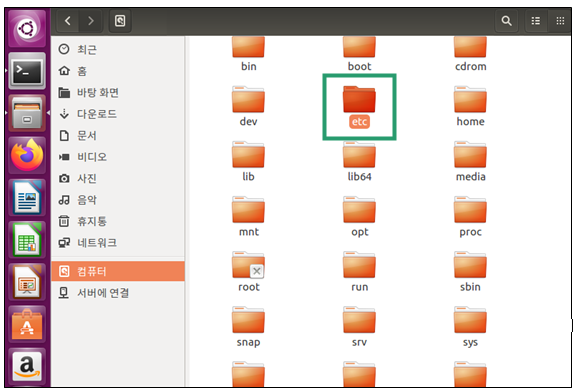574x392 pixels.
Task: Open the search magnifier in toolbar
Action: pyautogui.click(x=506, y=21)
